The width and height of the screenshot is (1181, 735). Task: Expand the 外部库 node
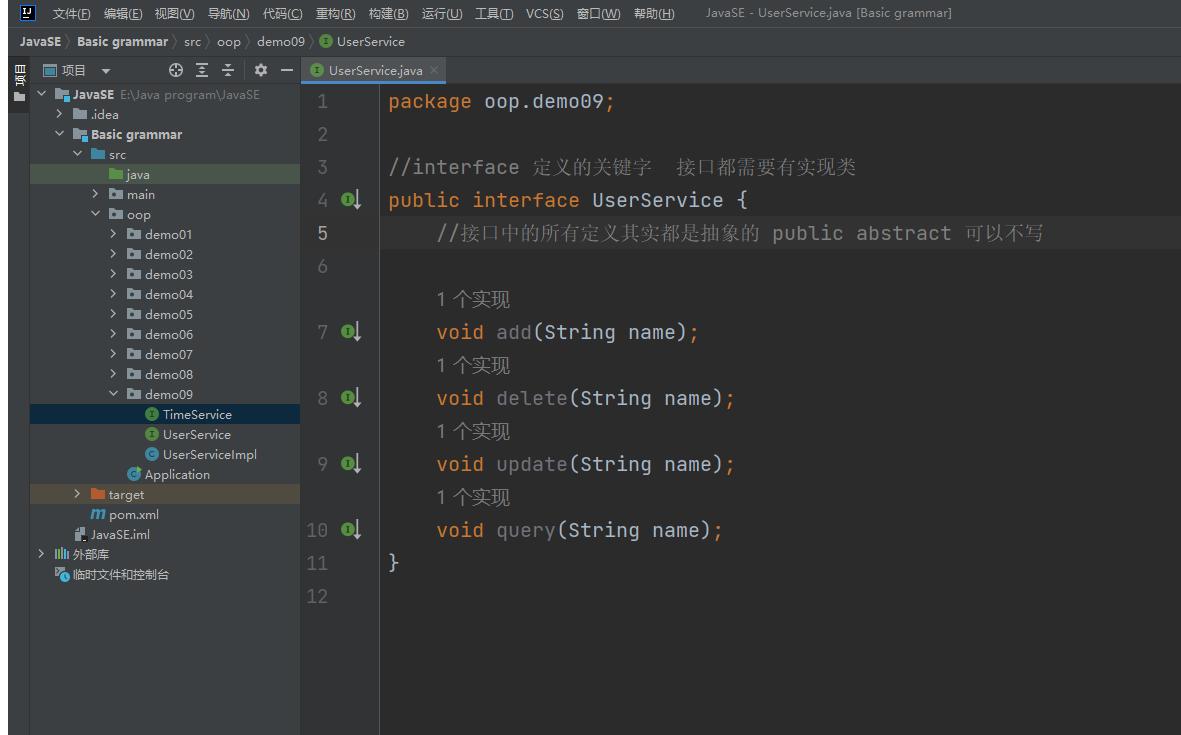pos(41,554)
